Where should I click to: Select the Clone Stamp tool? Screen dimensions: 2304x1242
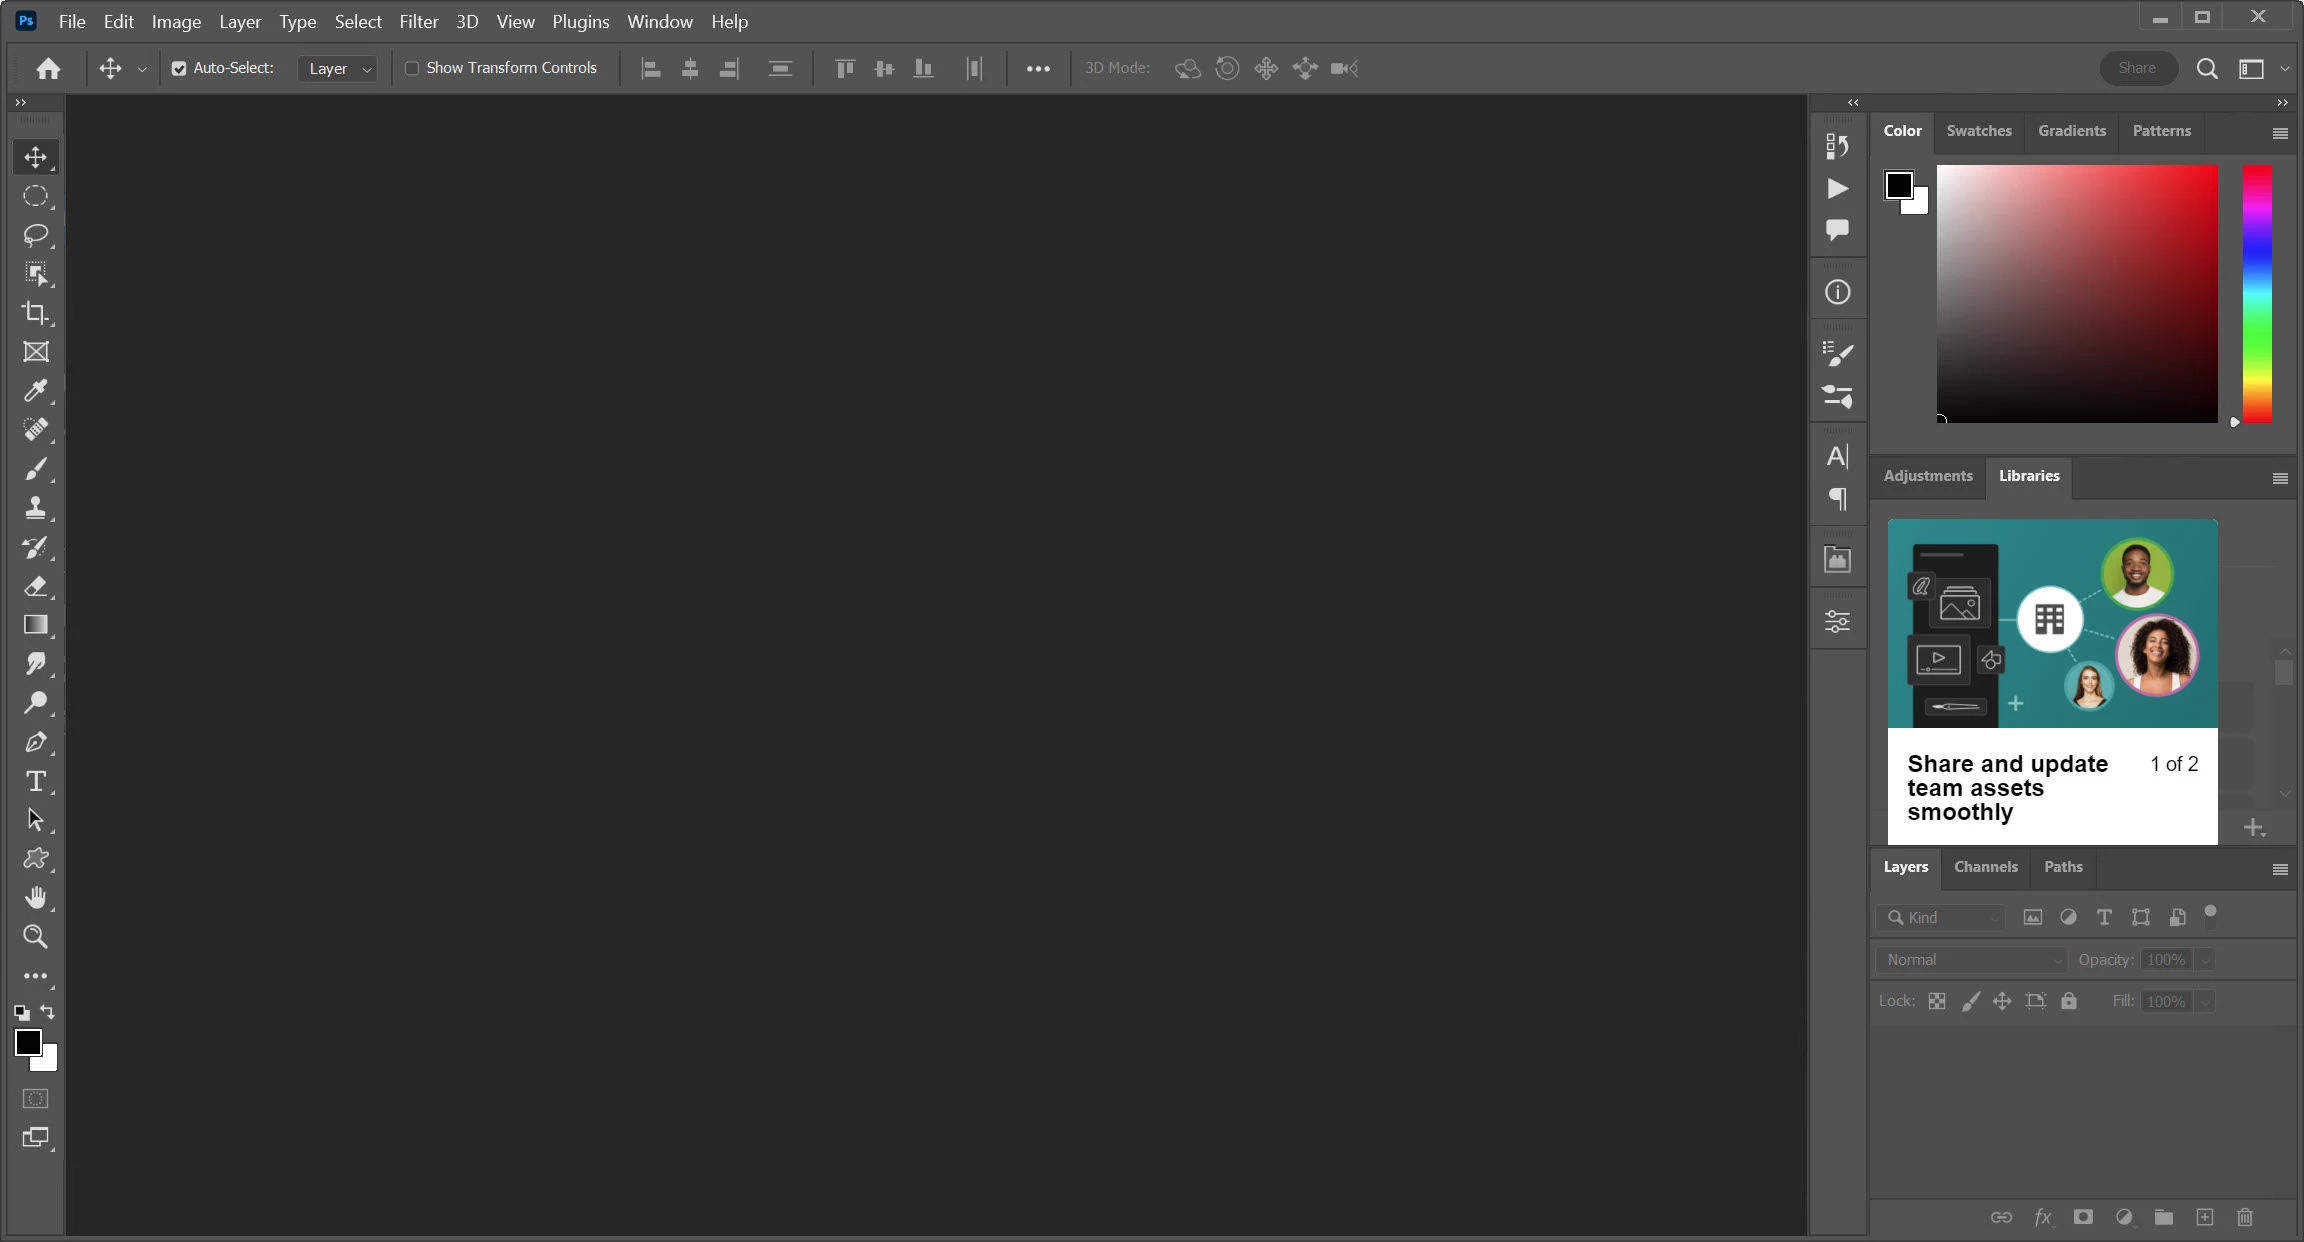click(x=36, y=508)
